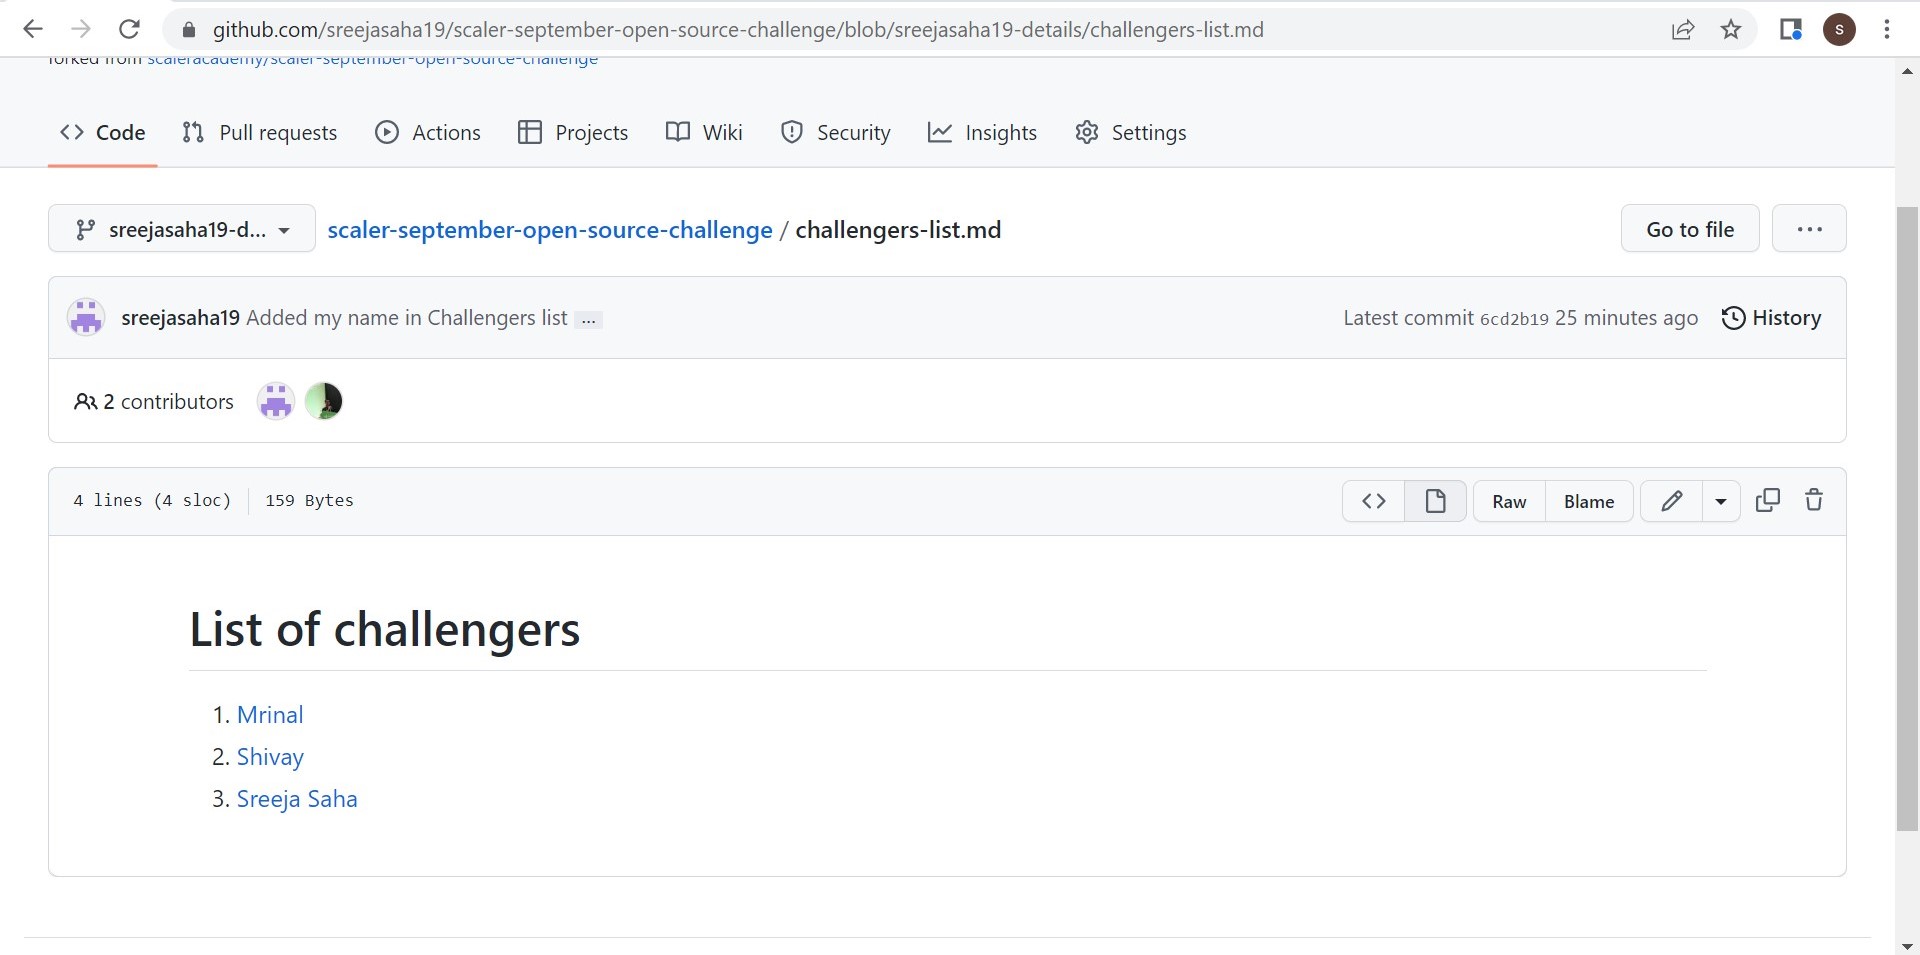The image size is (1920, 955).
Task: Switch to the Code tab
Action: pyautogui.click(x=103, y=133)
